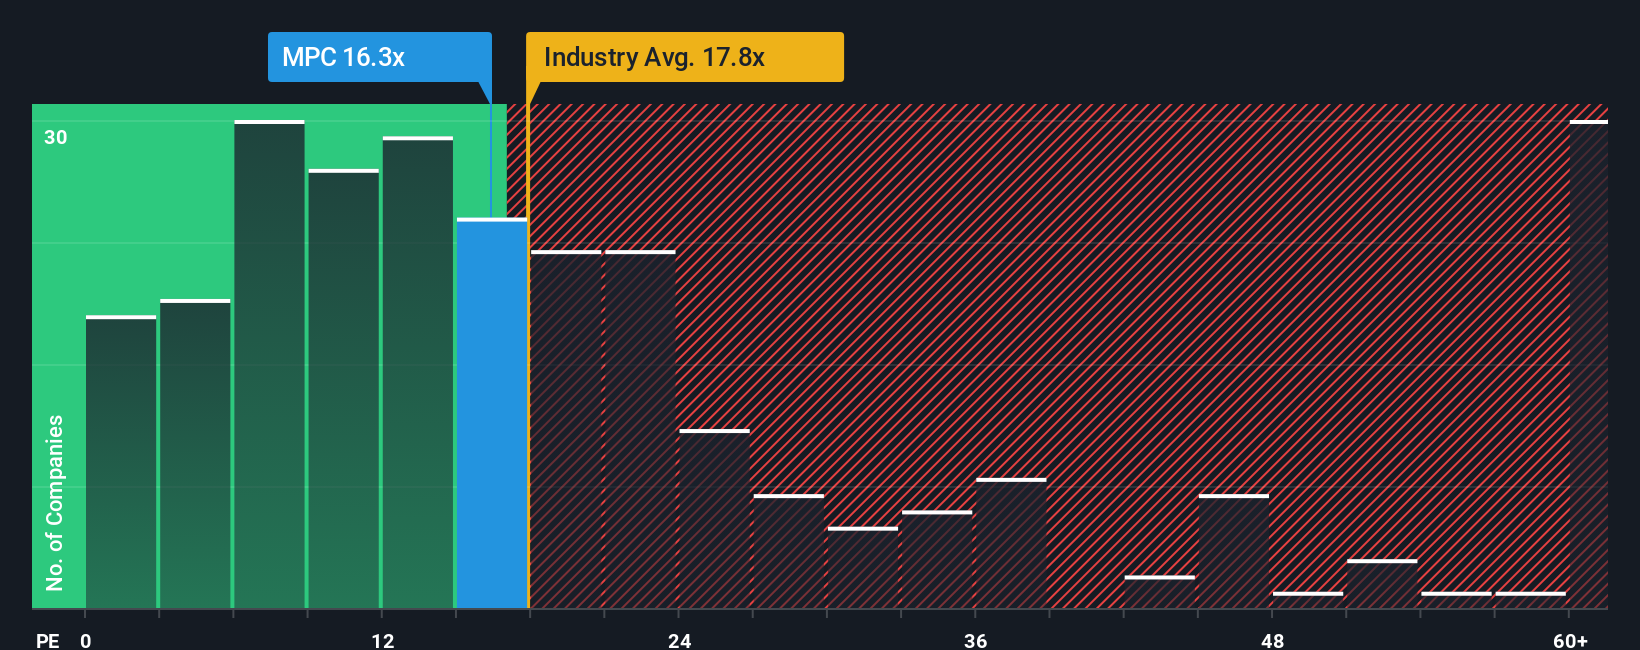Click the MPC 16.3x label
This screenshot has height=650, width=1640.
(x=379, y=57)
